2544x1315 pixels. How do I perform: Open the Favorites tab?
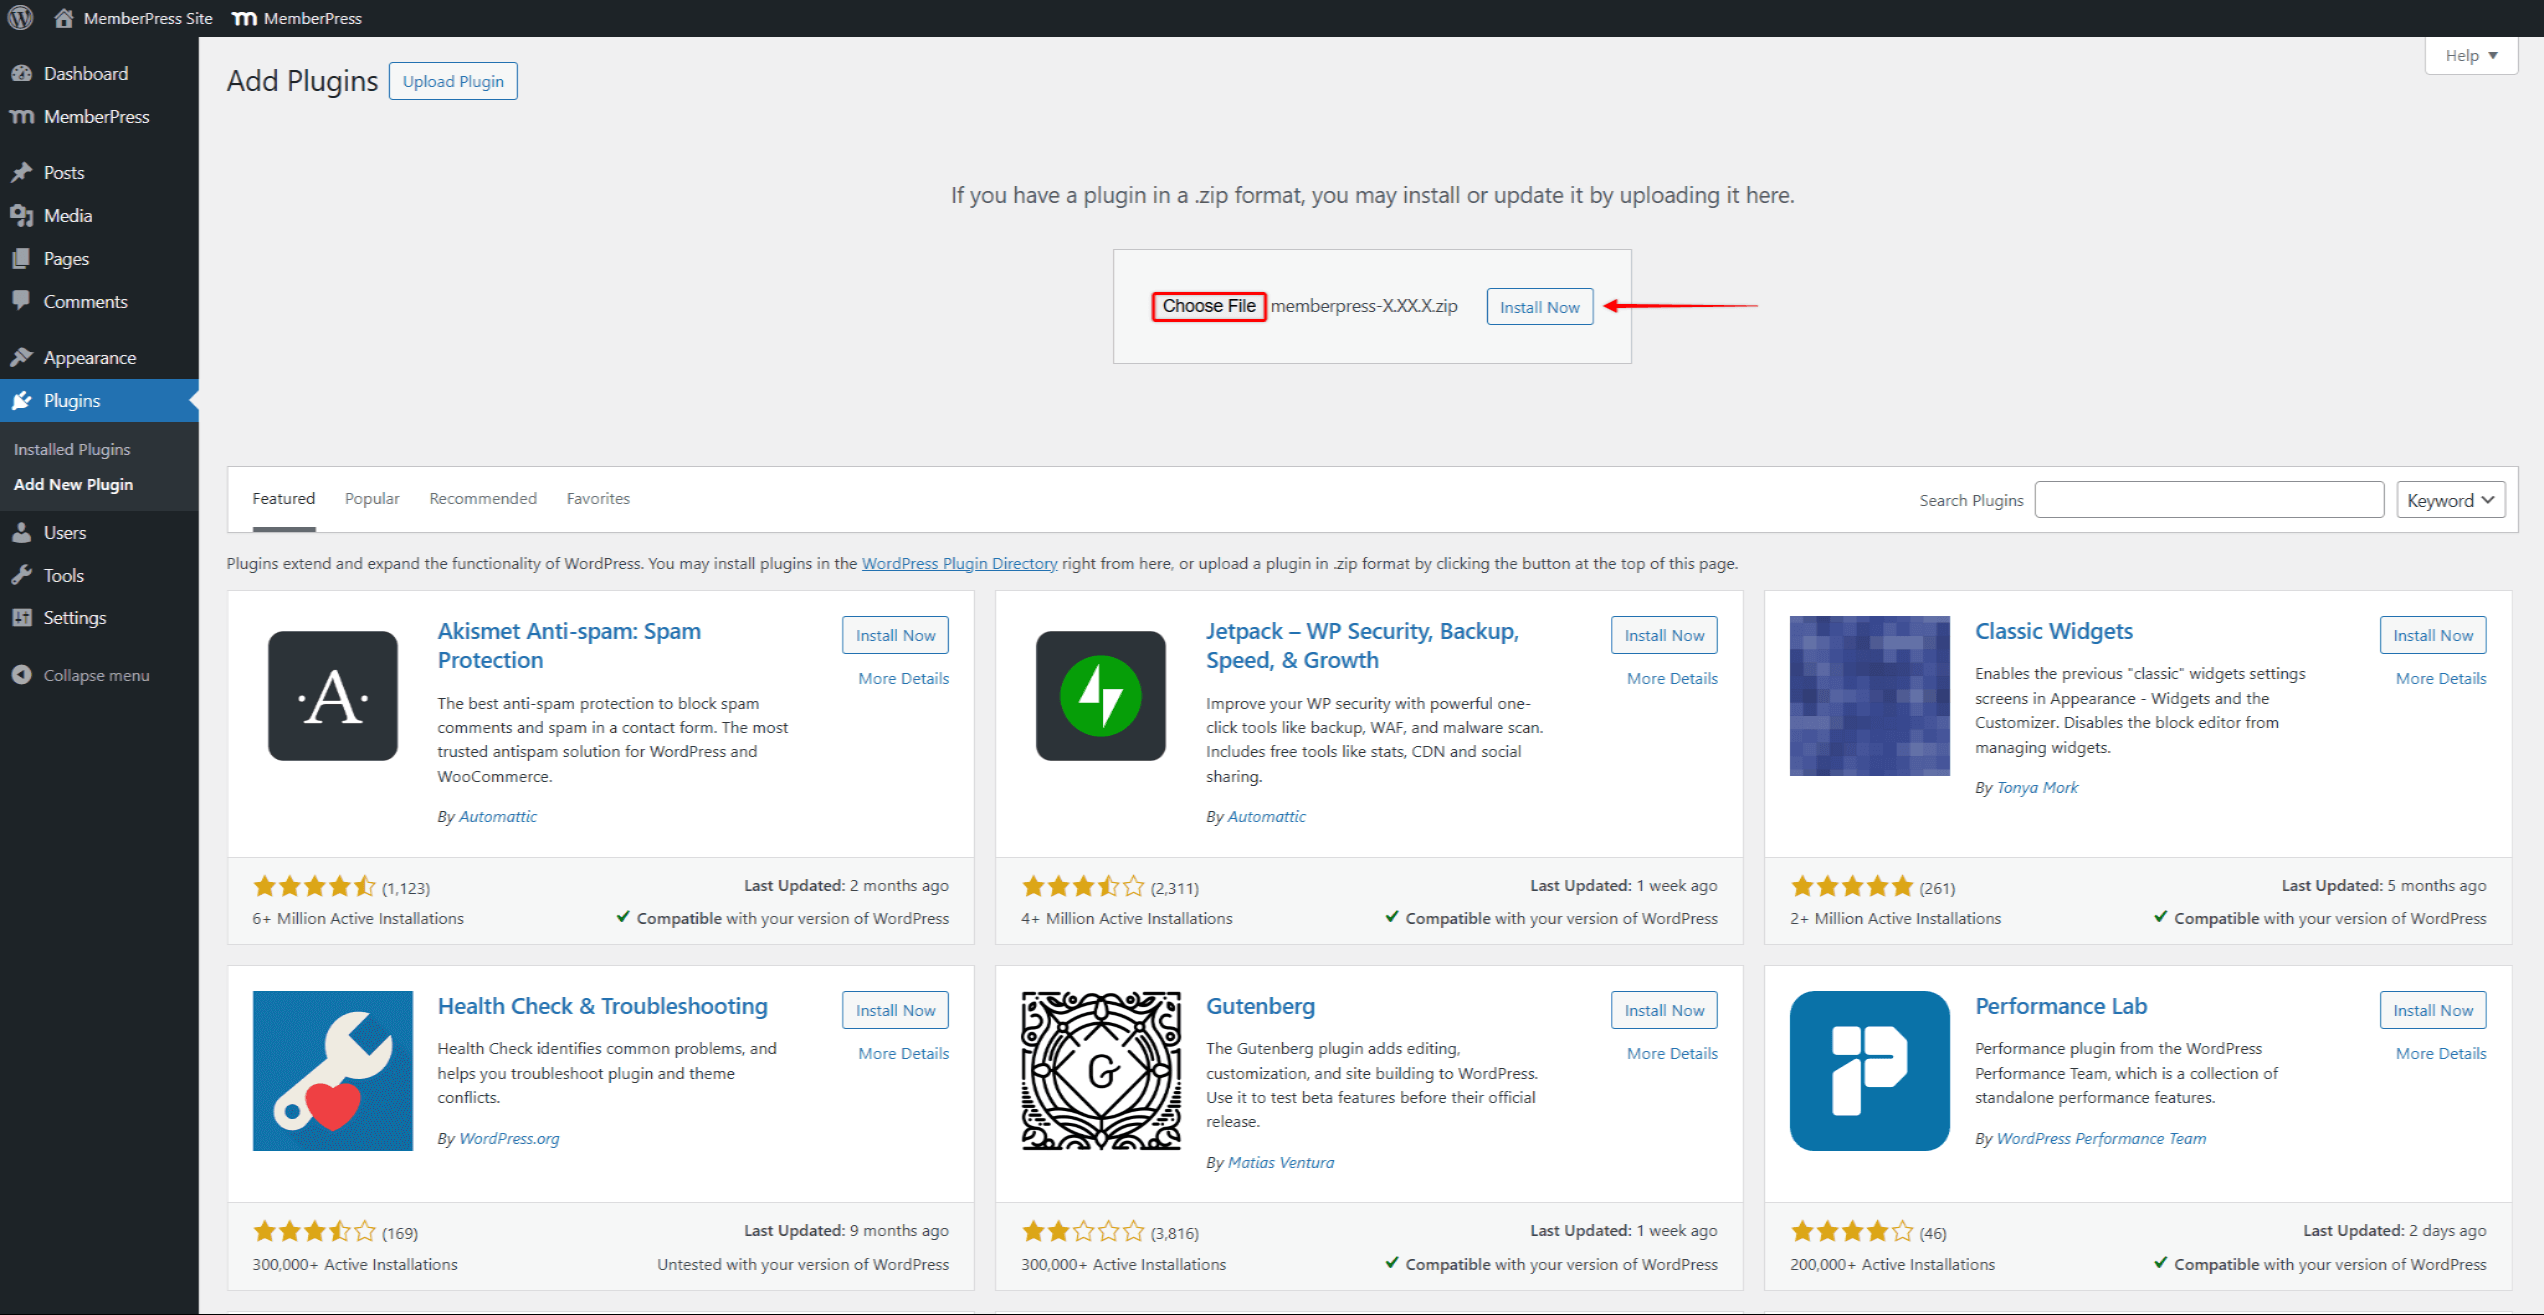[x=598, y=498]
